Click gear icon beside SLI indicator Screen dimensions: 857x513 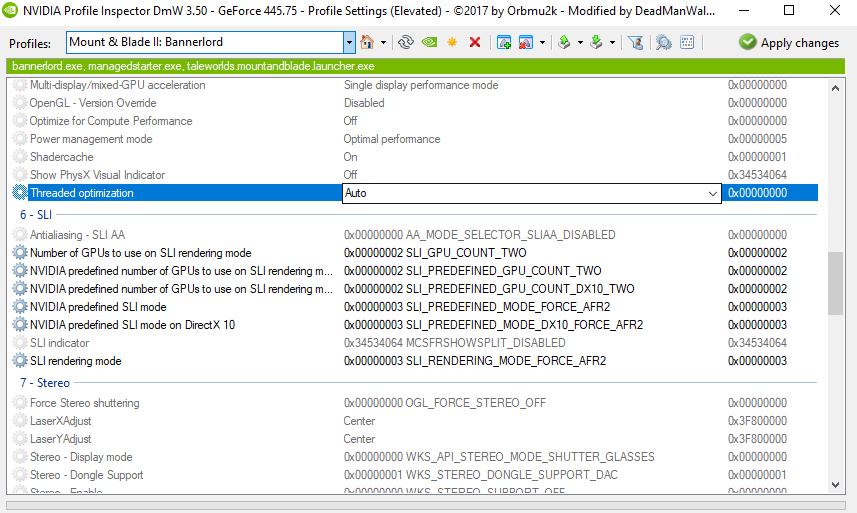pos(20,343)
